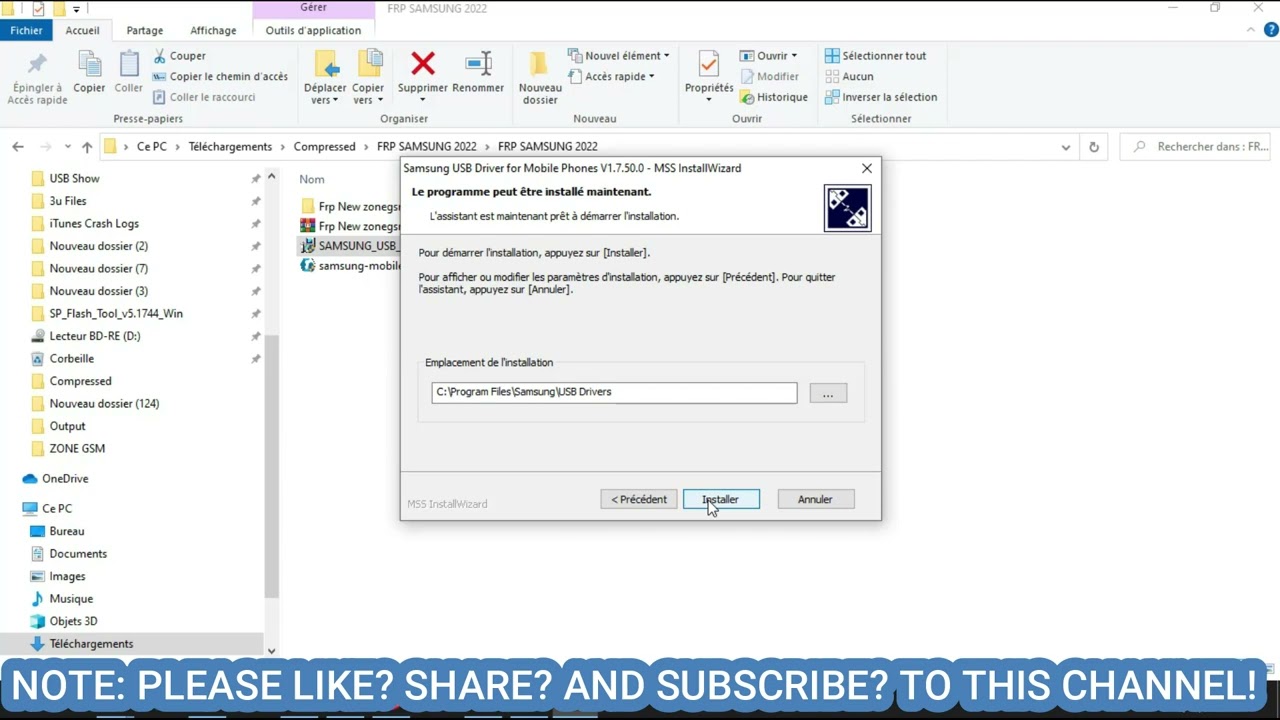The height and width of the screenshot is (720, 1280).
Task: Select USB Show in navigation pane
Action: point(75,178)
